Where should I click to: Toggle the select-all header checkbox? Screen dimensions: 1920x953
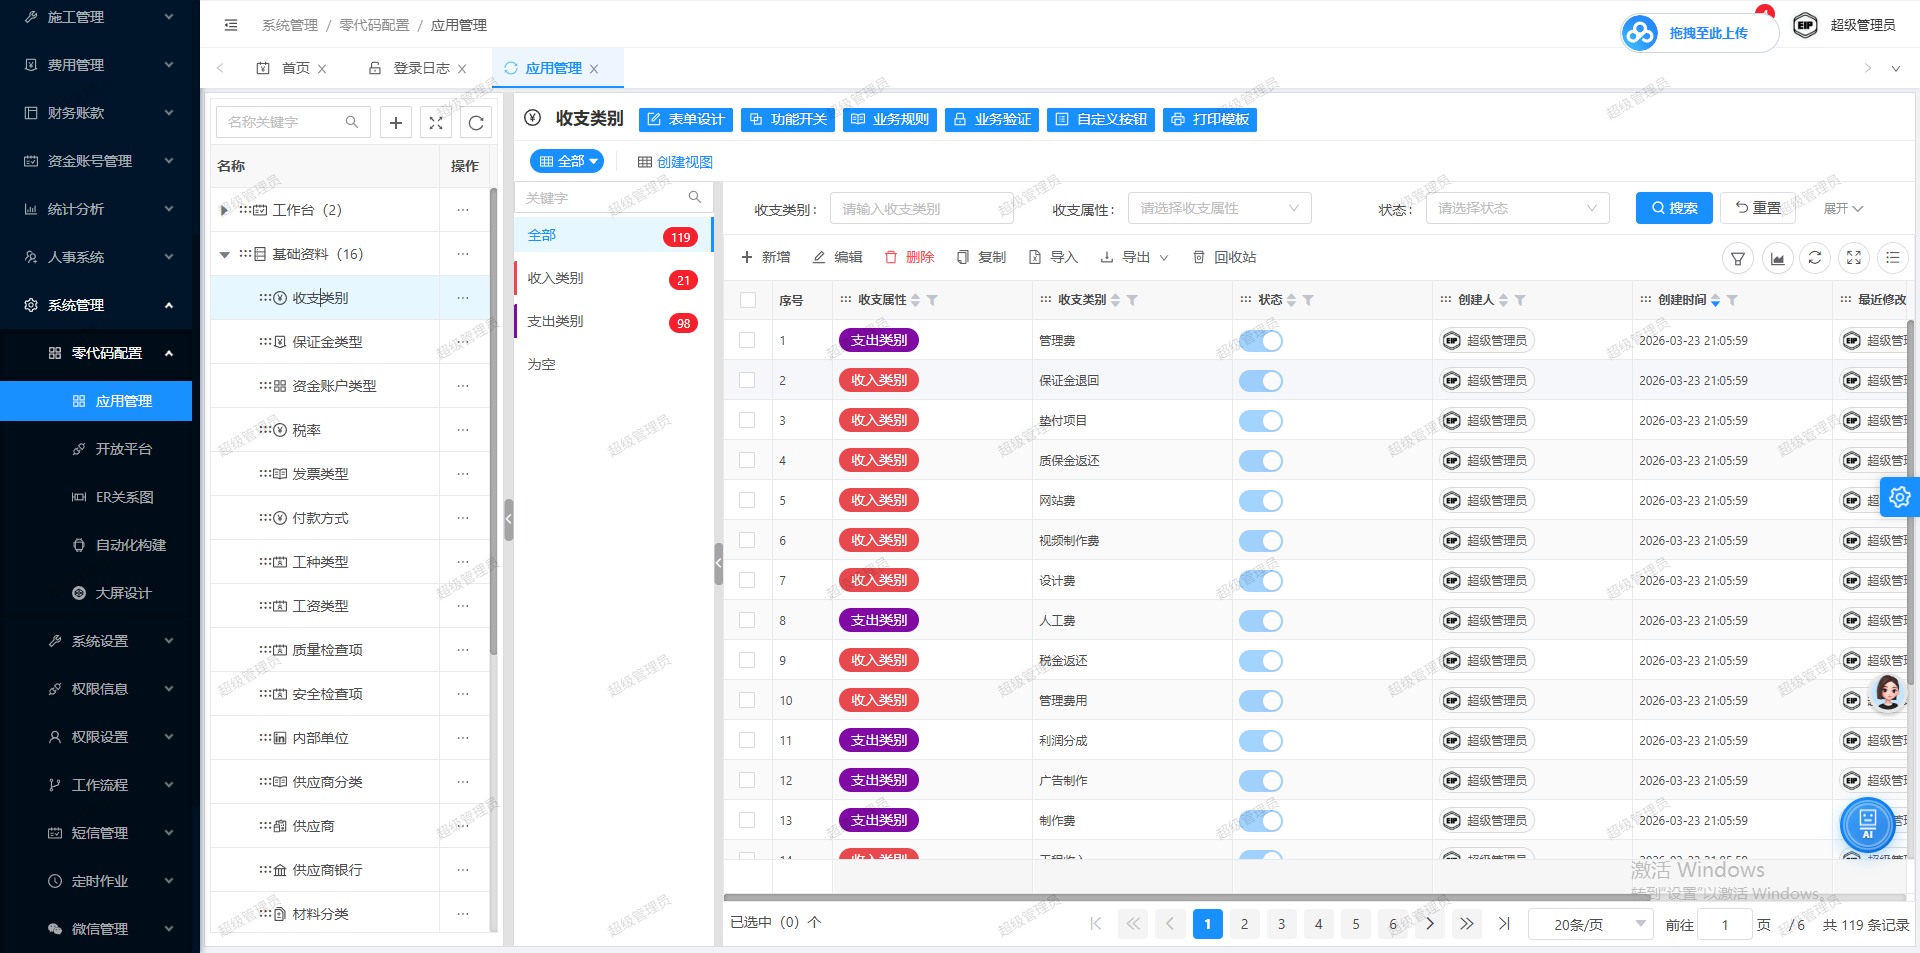pos(748,300)
